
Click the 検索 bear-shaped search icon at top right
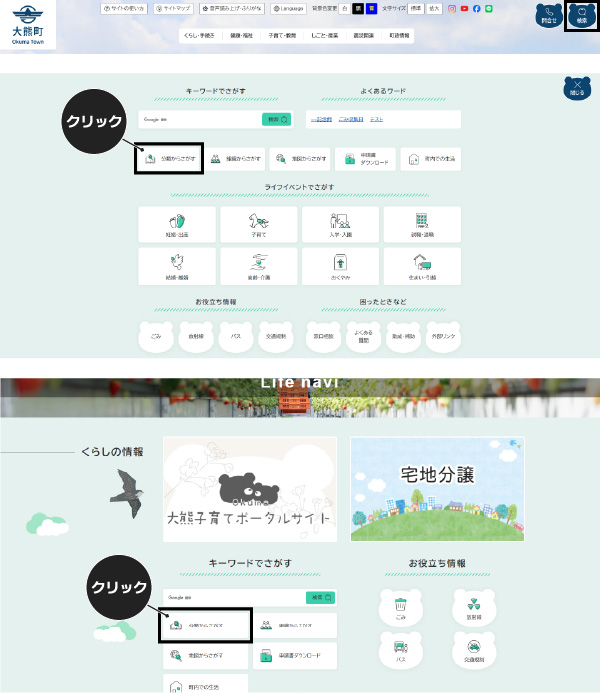(x=581, y=15)
